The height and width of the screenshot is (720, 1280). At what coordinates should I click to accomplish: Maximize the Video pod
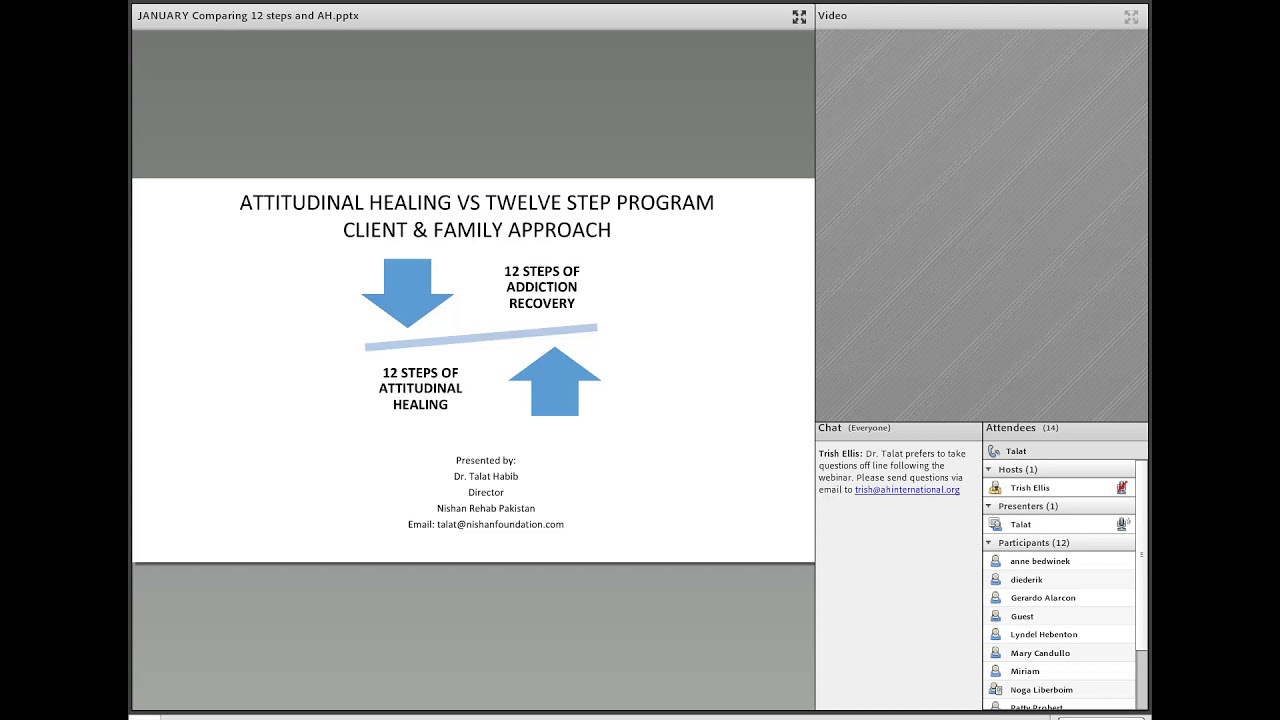pos(1131,17)
